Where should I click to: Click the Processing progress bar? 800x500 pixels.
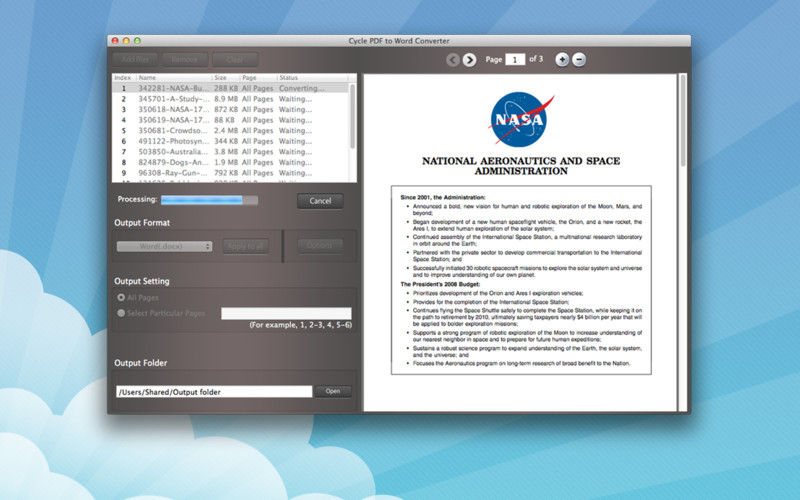point(209,200)
